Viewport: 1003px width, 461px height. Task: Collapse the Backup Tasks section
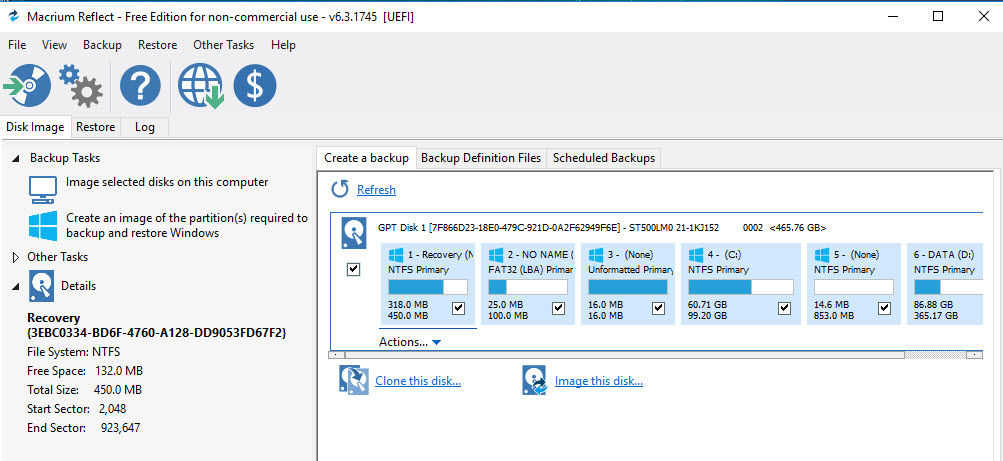point(15,158)
